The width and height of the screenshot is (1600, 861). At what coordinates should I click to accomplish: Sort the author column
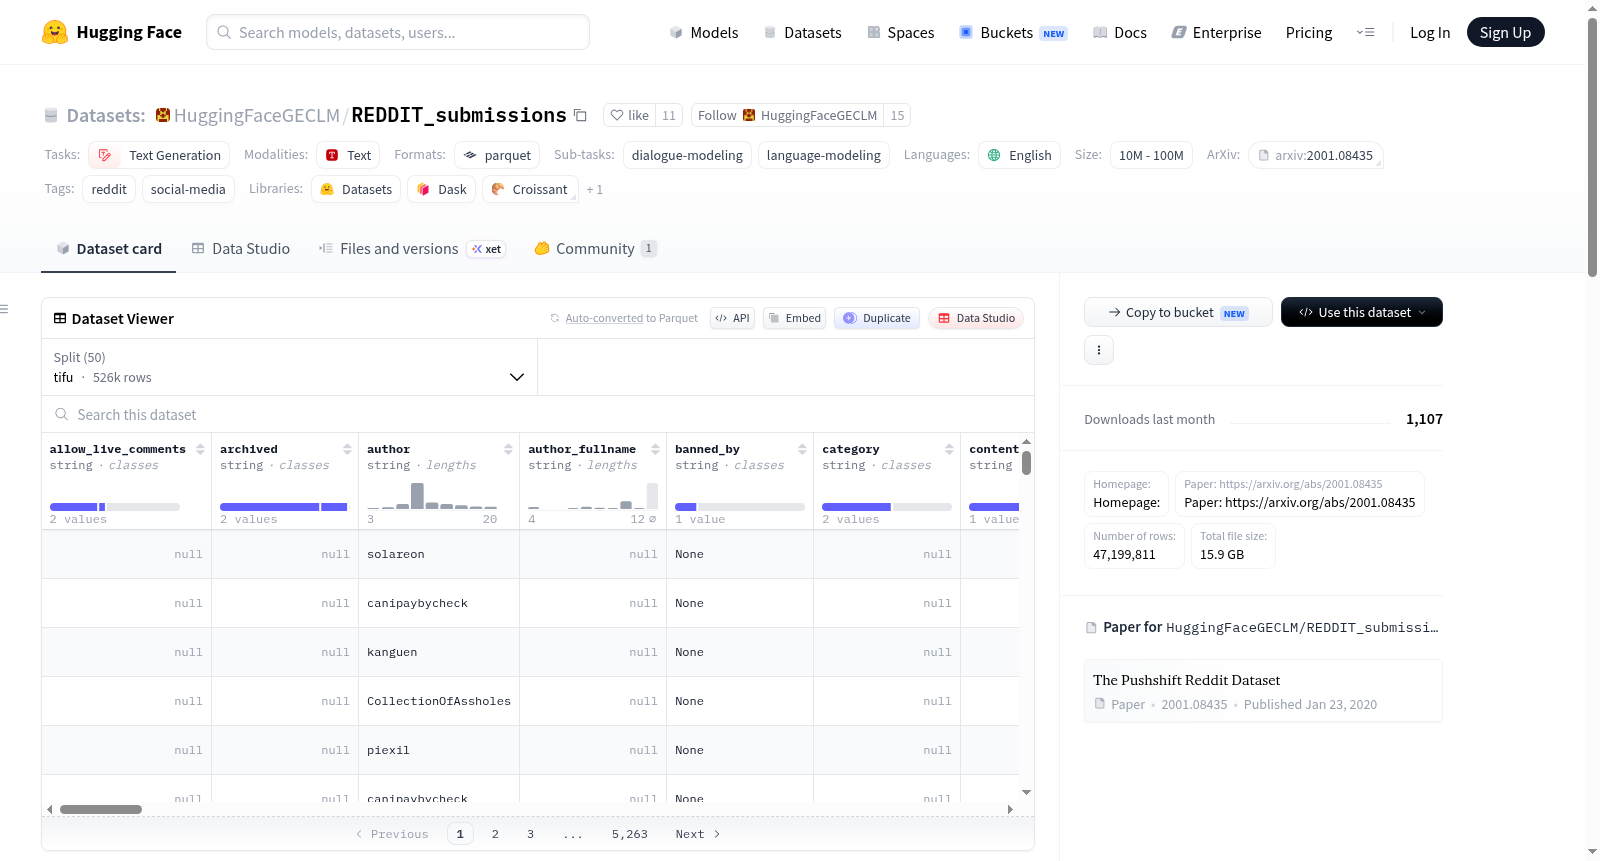tap(508, 449)
